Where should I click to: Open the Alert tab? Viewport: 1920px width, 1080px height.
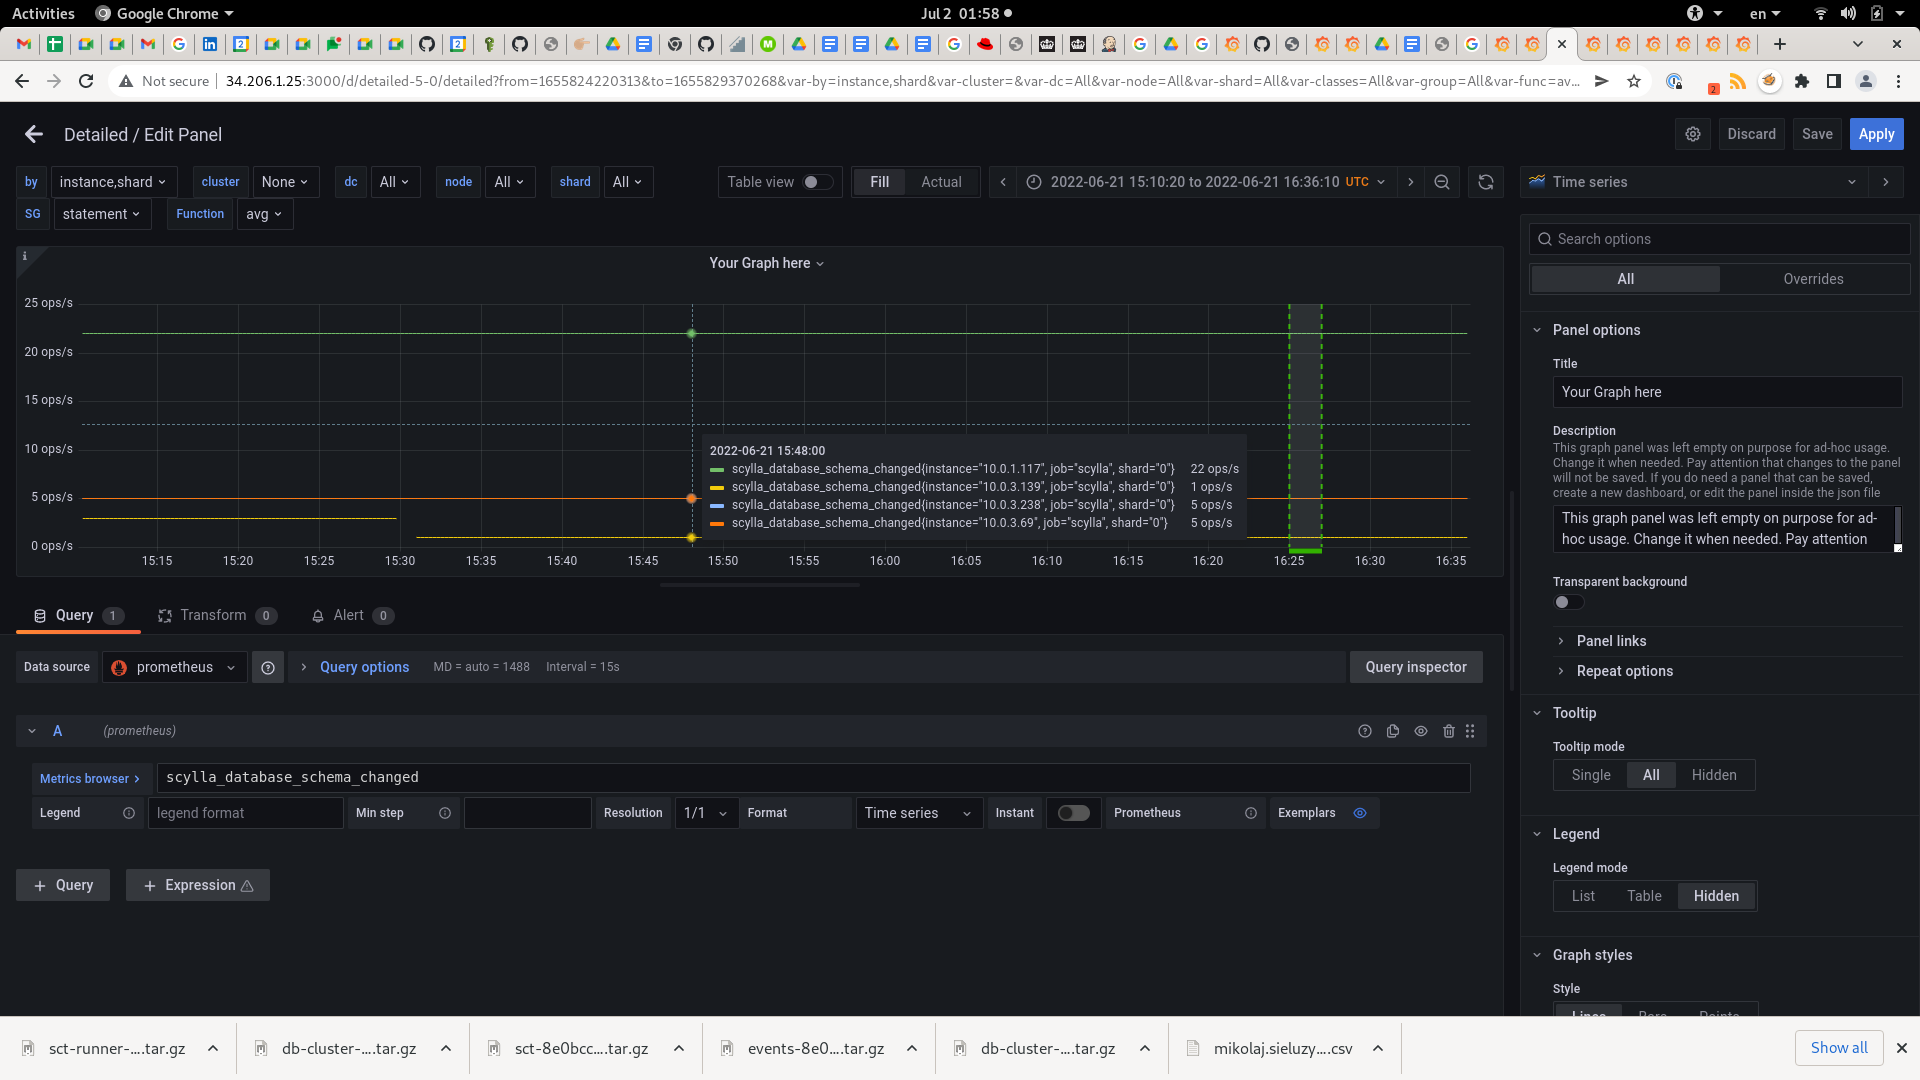coord(347,615)
